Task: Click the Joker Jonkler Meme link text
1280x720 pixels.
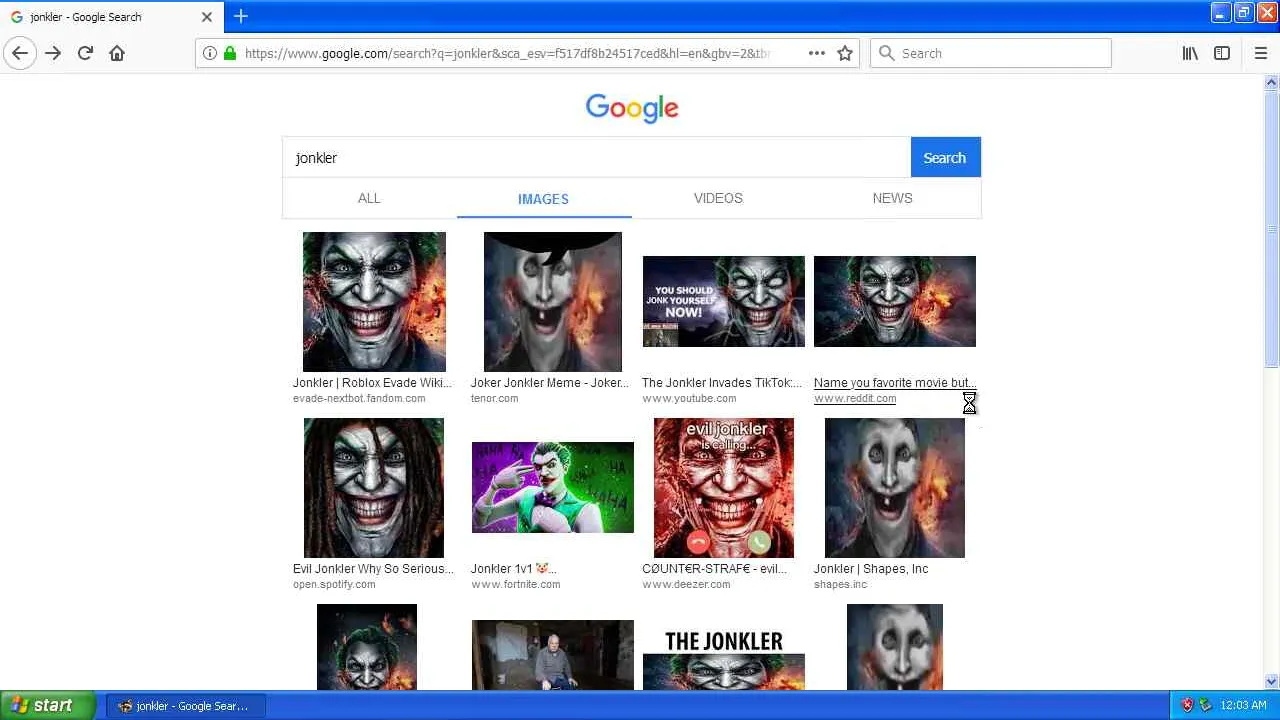Action: coord(550,383)
